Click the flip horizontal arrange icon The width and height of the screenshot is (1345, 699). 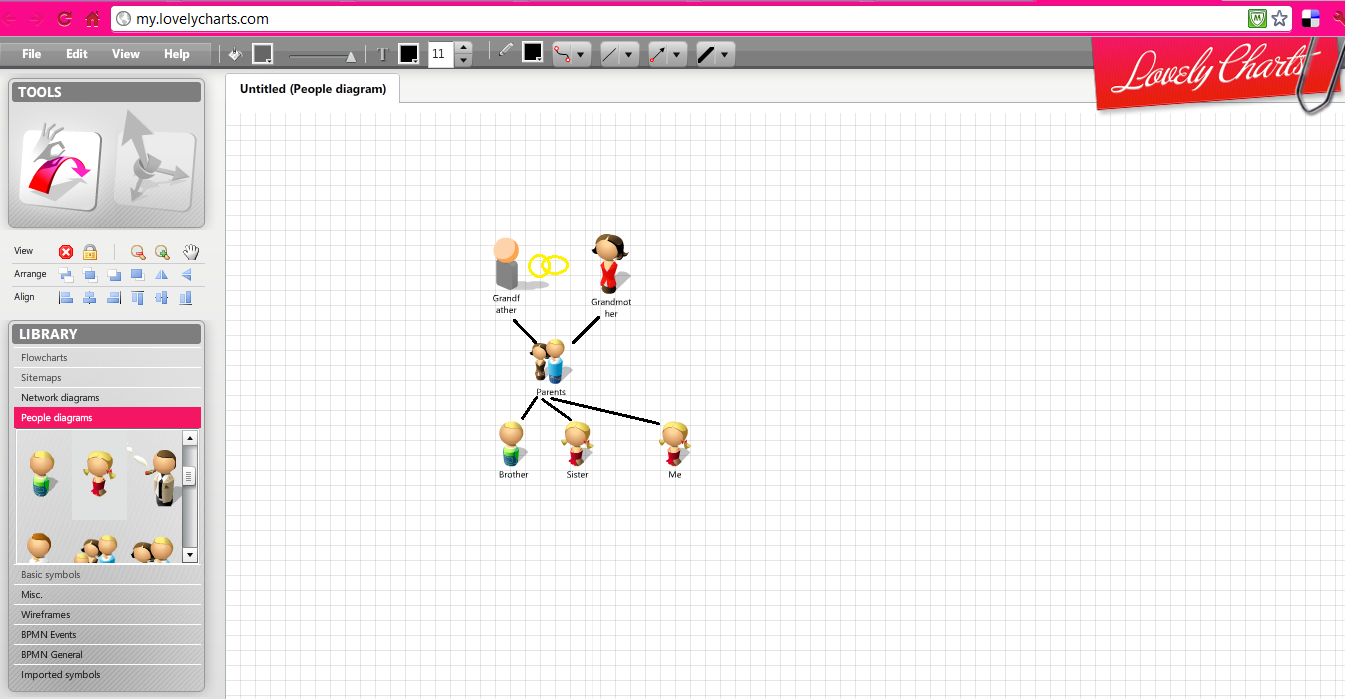pyautogui.click(x=161, y=274)
